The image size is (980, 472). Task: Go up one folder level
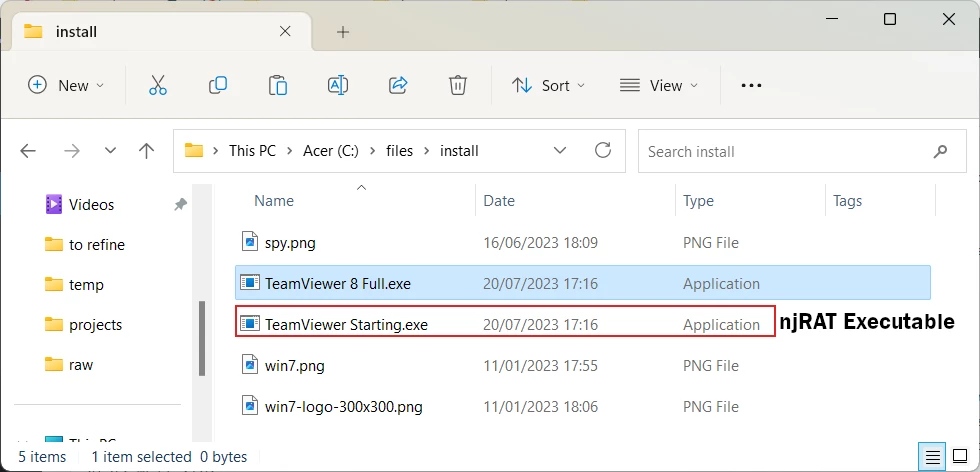[147, 151]
